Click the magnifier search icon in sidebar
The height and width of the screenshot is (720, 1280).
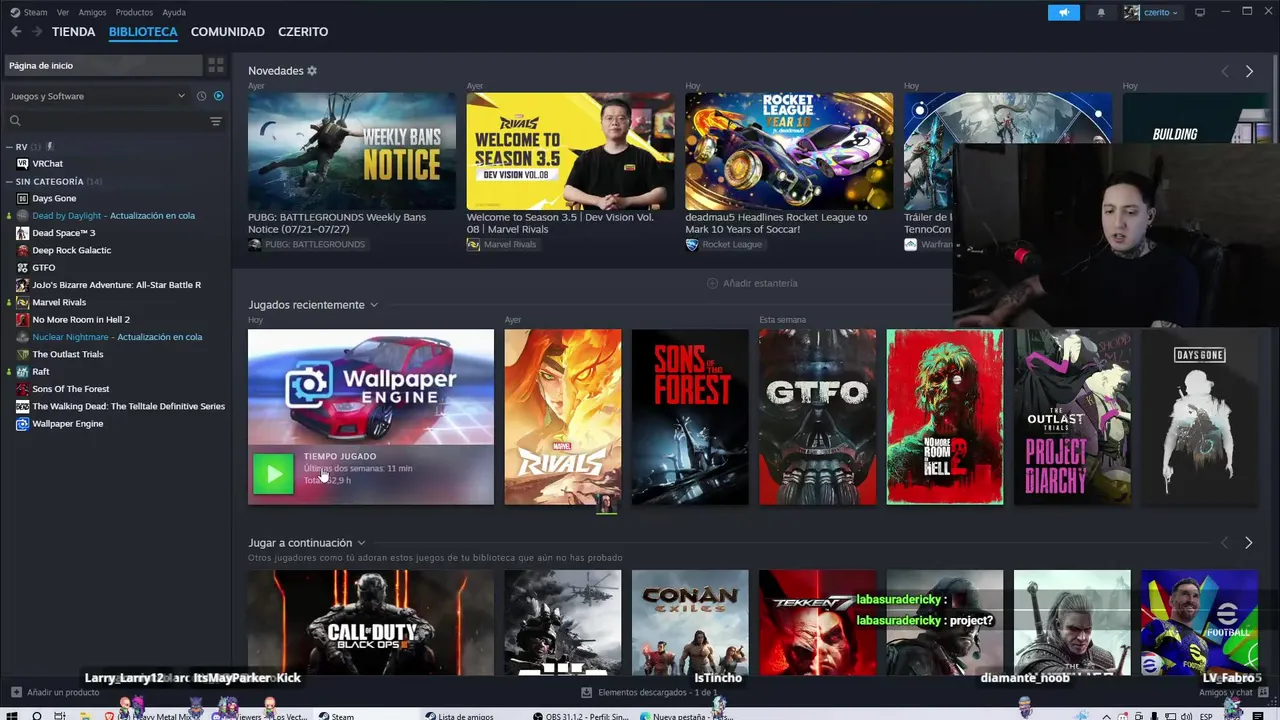tap(15, 121)
